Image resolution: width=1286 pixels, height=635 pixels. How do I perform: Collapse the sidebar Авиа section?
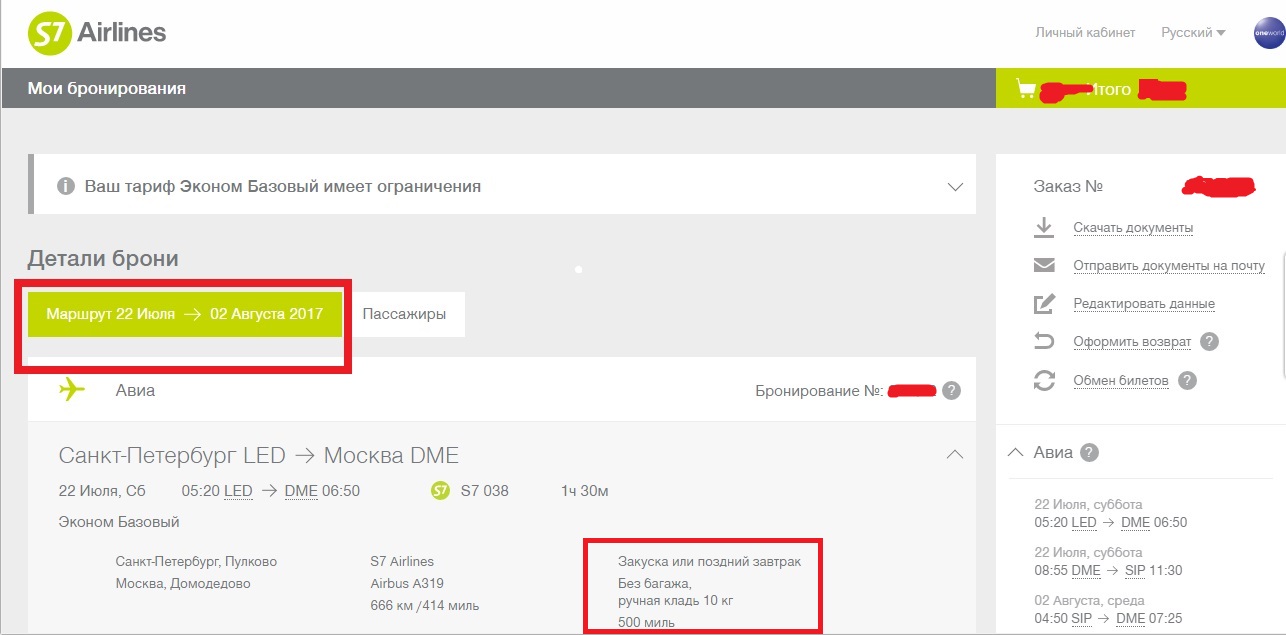[x=1016, y=452]
